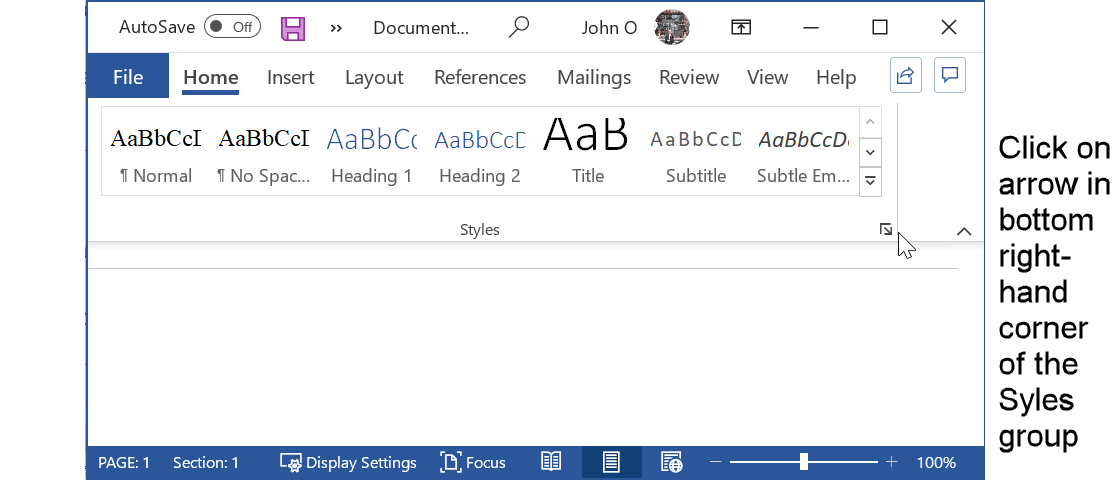Click the Share icon button
1115x480 pixels.
(905, 76)
